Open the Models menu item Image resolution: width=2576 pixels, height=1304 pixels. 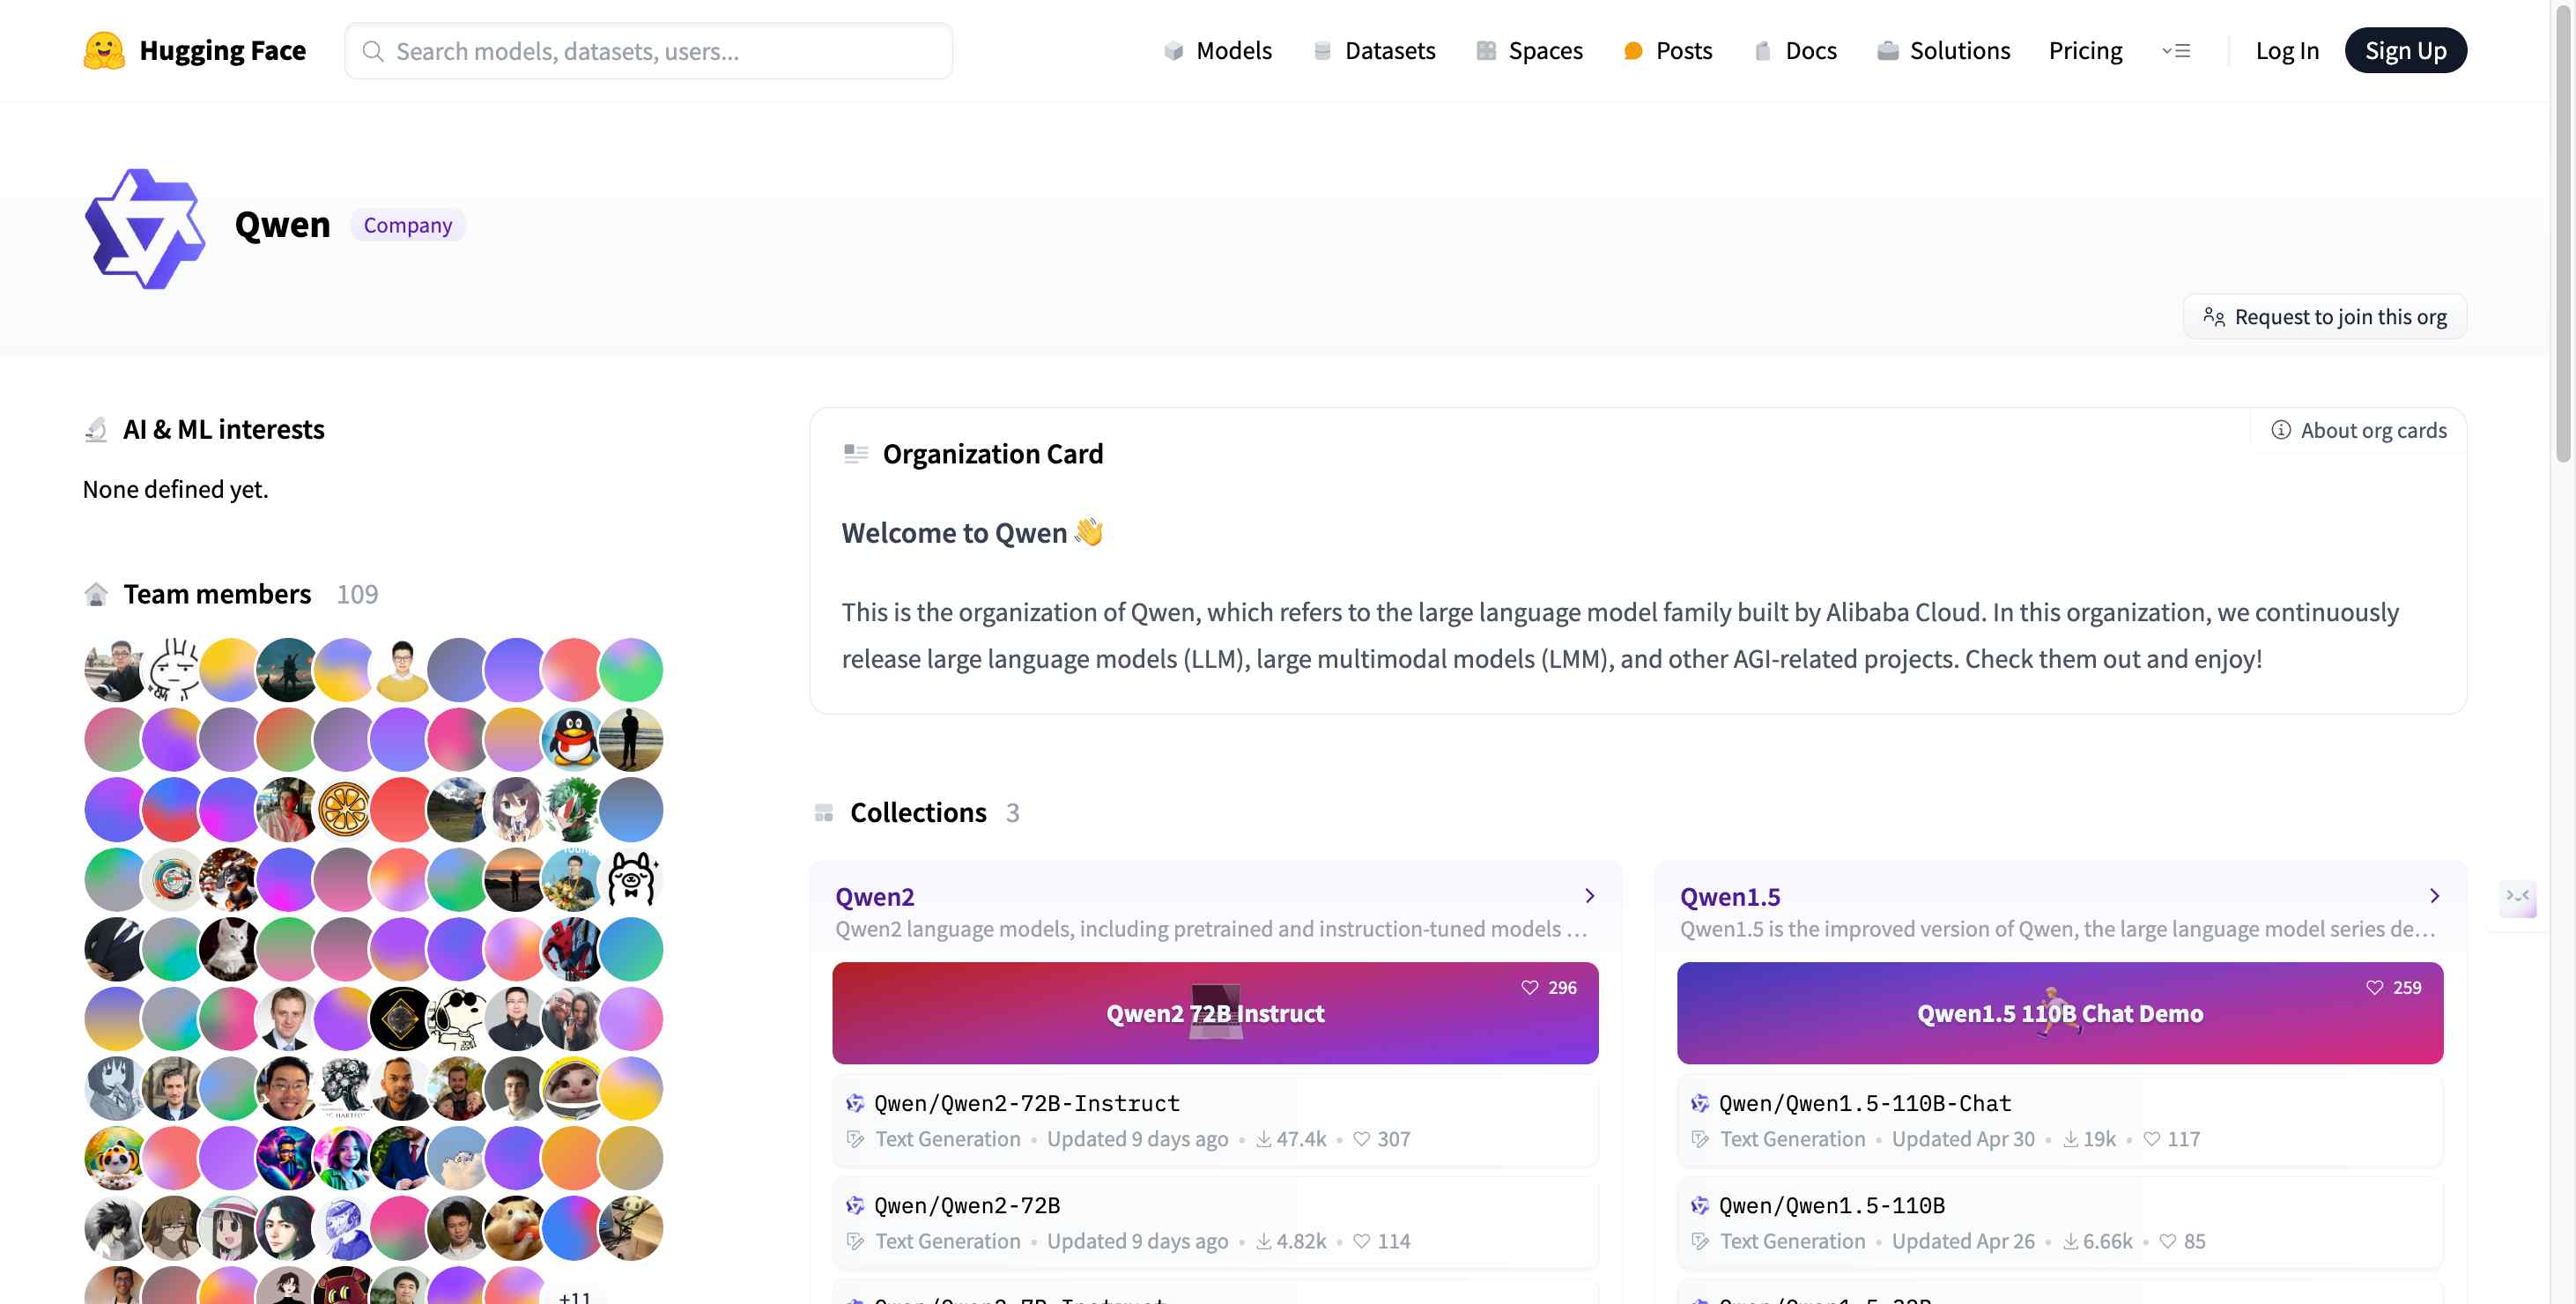click(1218, 51)
